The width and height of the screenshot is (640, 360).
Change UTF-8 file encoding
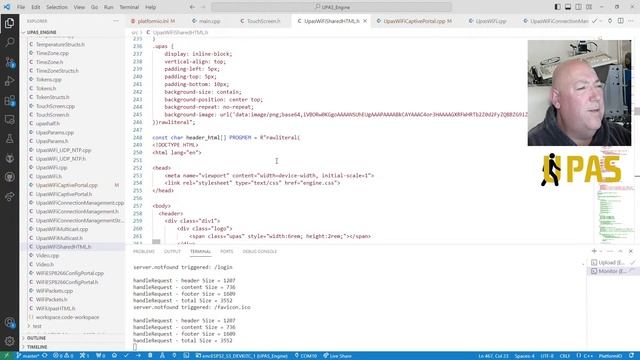(547, 356)
